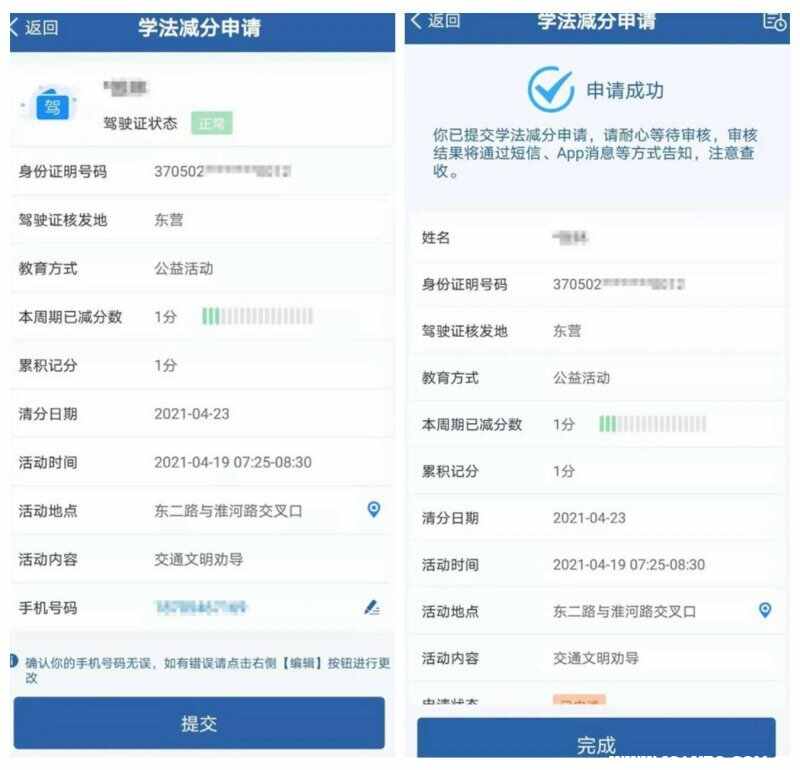Tap 返回 text on right header
This screenshot has width=800, height=770.
[x=444, y=20]
